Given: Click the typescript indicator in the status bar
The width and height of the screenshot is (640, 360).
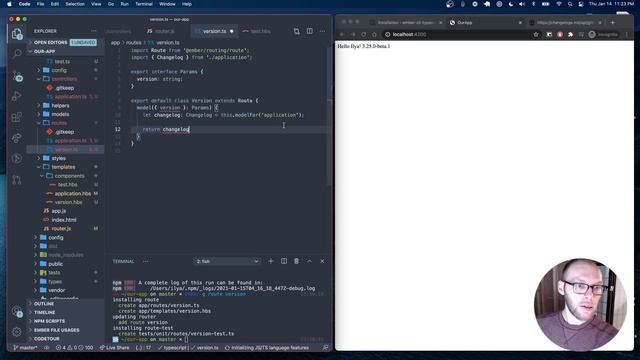Looking at the screenshot, I should (x=173, y=348).
